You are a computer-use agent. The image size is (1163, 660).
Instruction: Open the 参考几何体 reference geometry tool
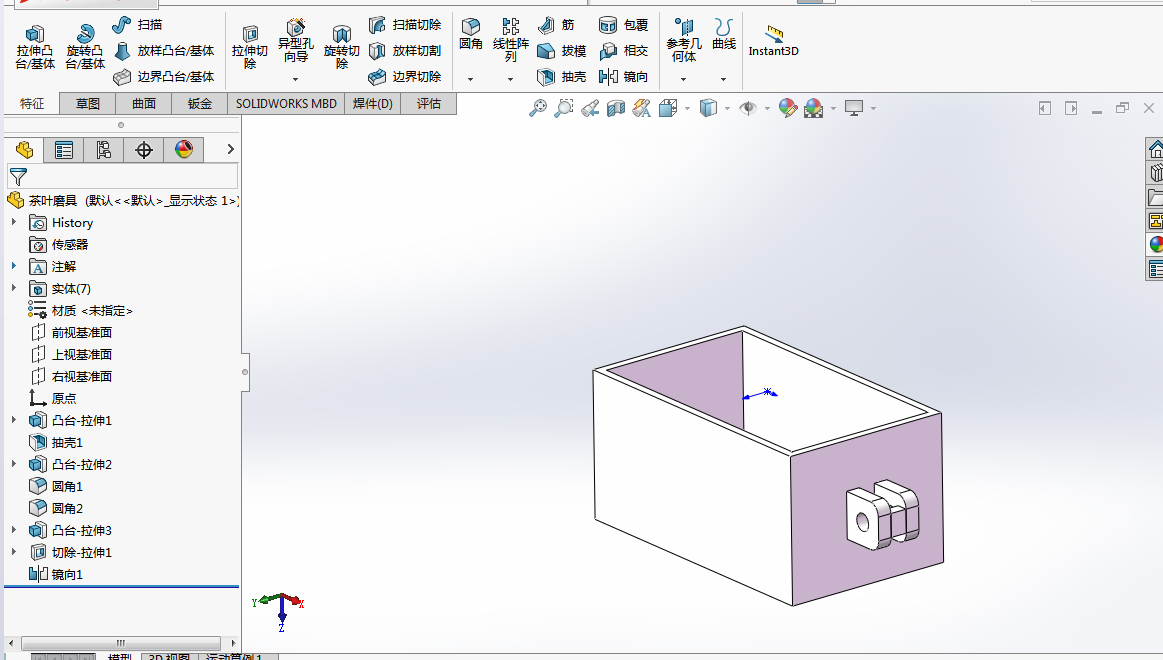[683, 41]
